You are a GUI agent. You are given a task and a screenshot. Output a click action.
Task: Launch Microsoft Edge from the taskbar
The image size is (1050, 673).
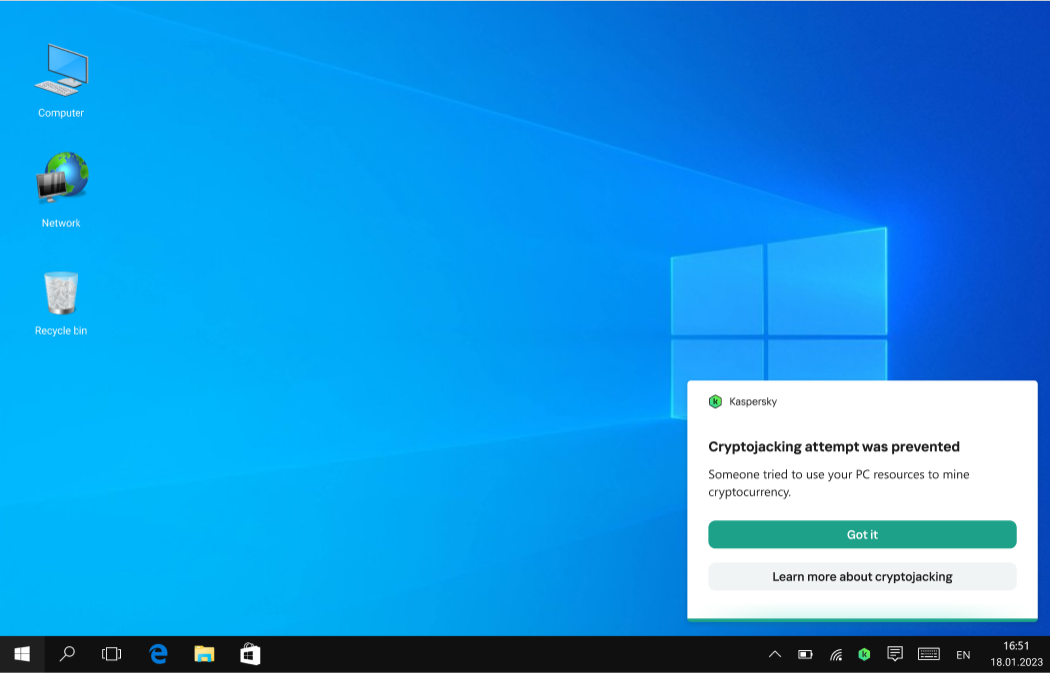[x=158, y=654]
